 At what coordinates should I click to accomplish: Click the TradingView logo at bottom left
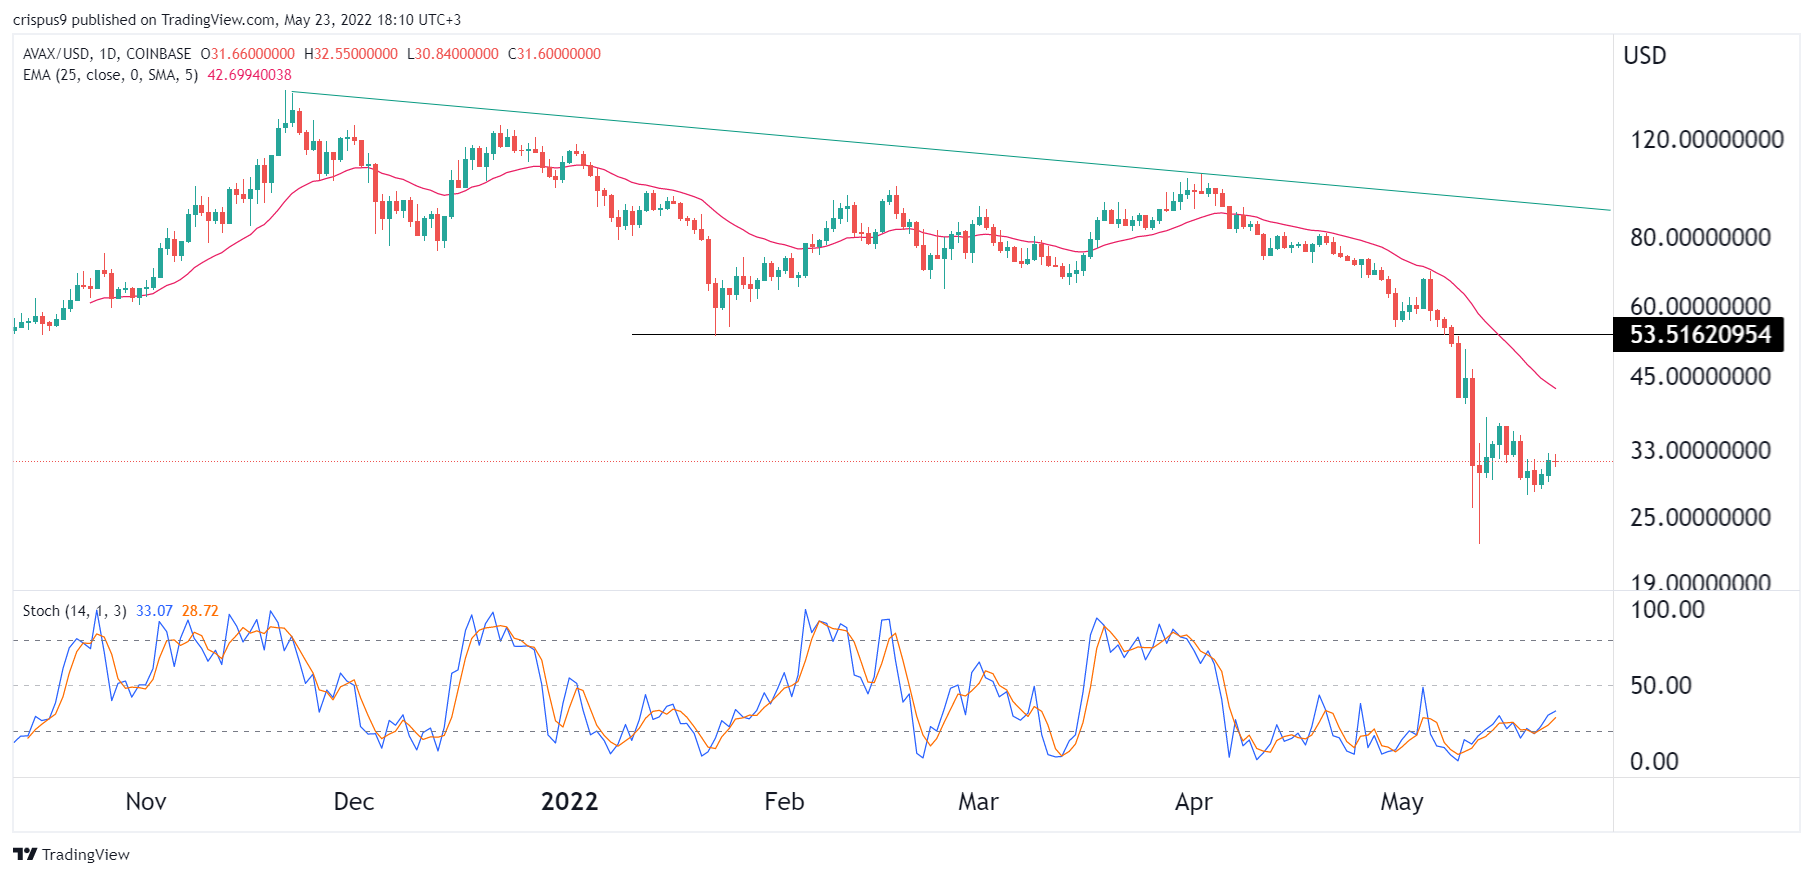(x=71, y=854)
